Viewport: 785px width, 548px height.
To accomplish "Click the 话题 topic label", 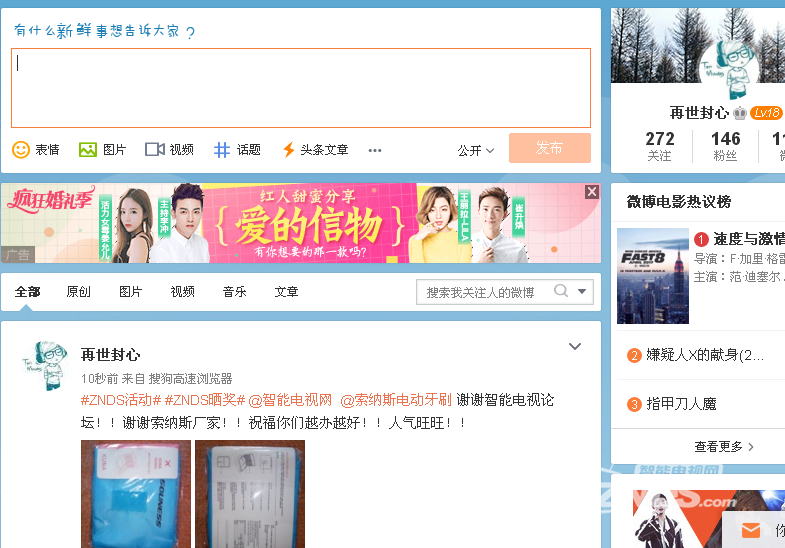I will coord(249,149).
